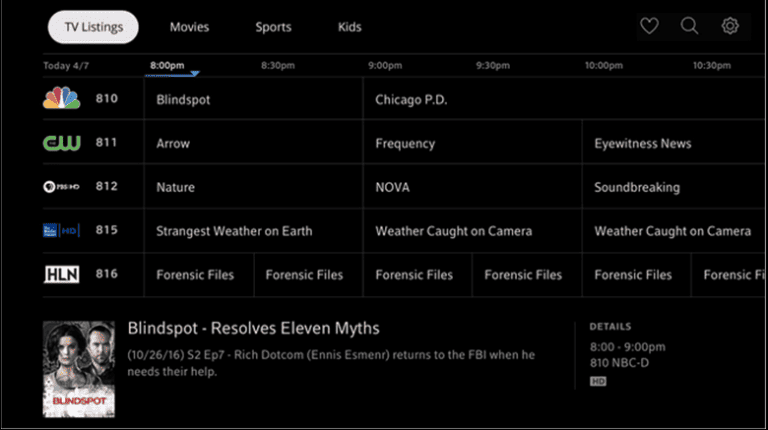Select the PBS HD channel logo

coord(62,187)
